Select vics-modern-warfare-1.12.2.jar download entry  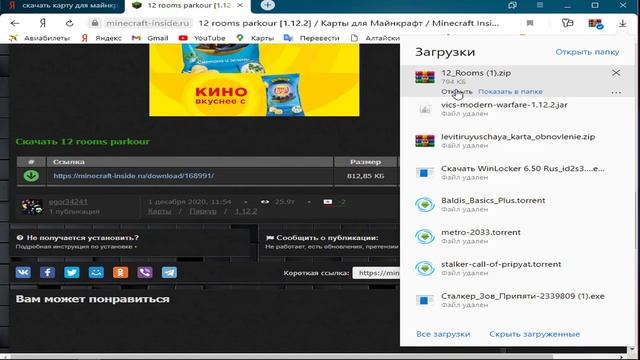click(518, 109)
